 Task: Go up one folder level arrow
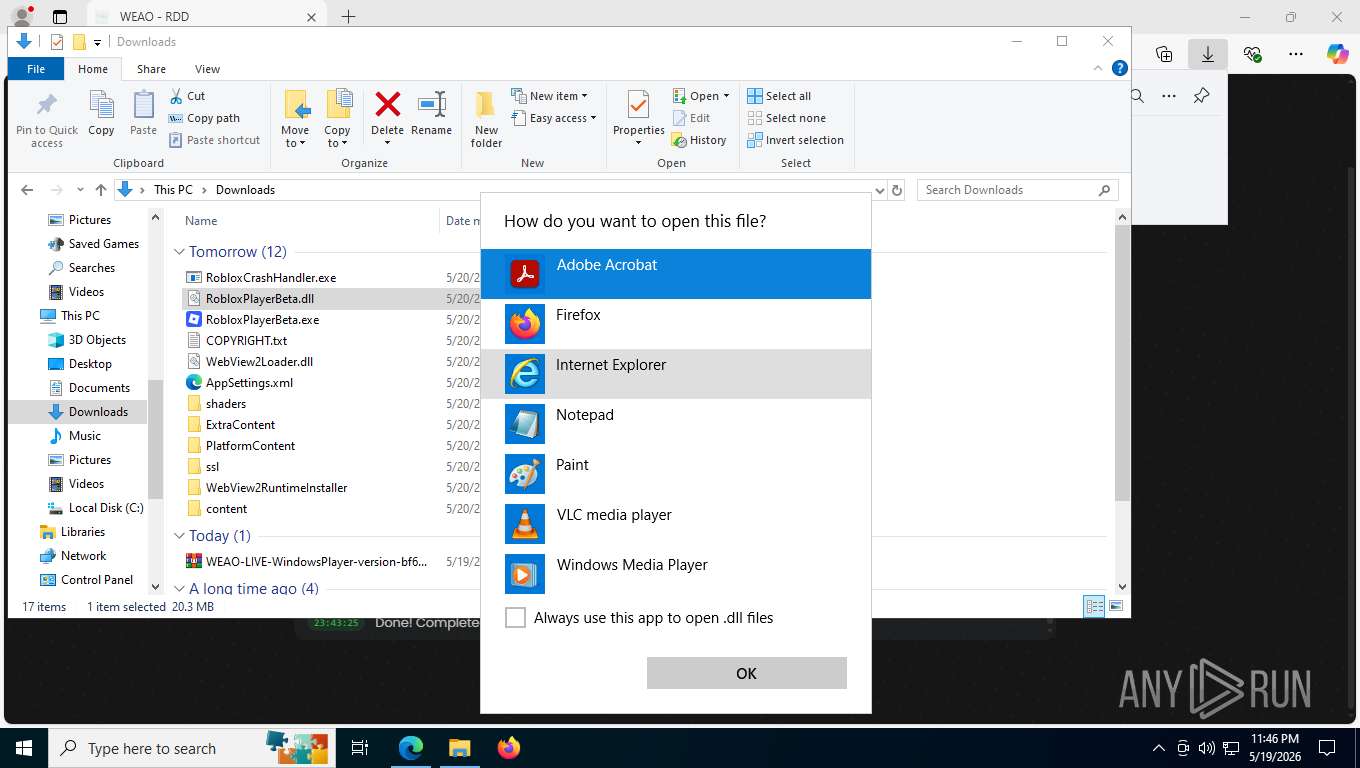point(101,190)
